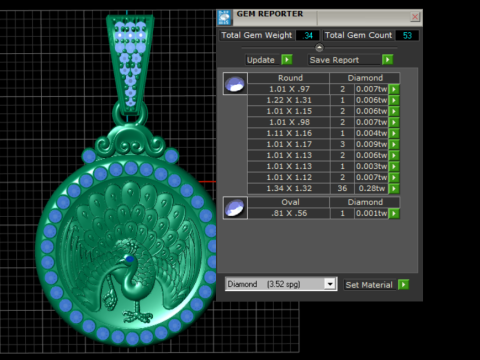Click the Round column header

click(289, 78)
